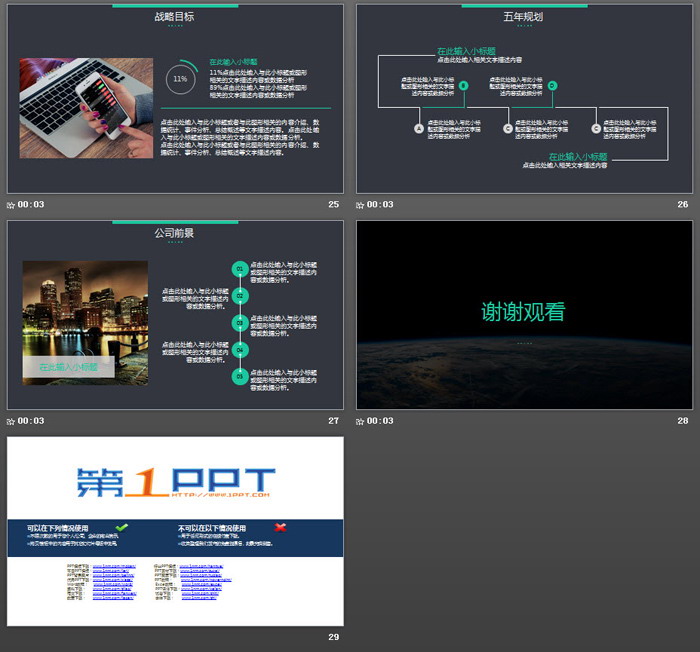Image resolution: width=700 pixels, height=652 pixels.
Task: Select the 第1PPT logo slide thumbnail
Action: pyautogui.click(x=175, y=531)
